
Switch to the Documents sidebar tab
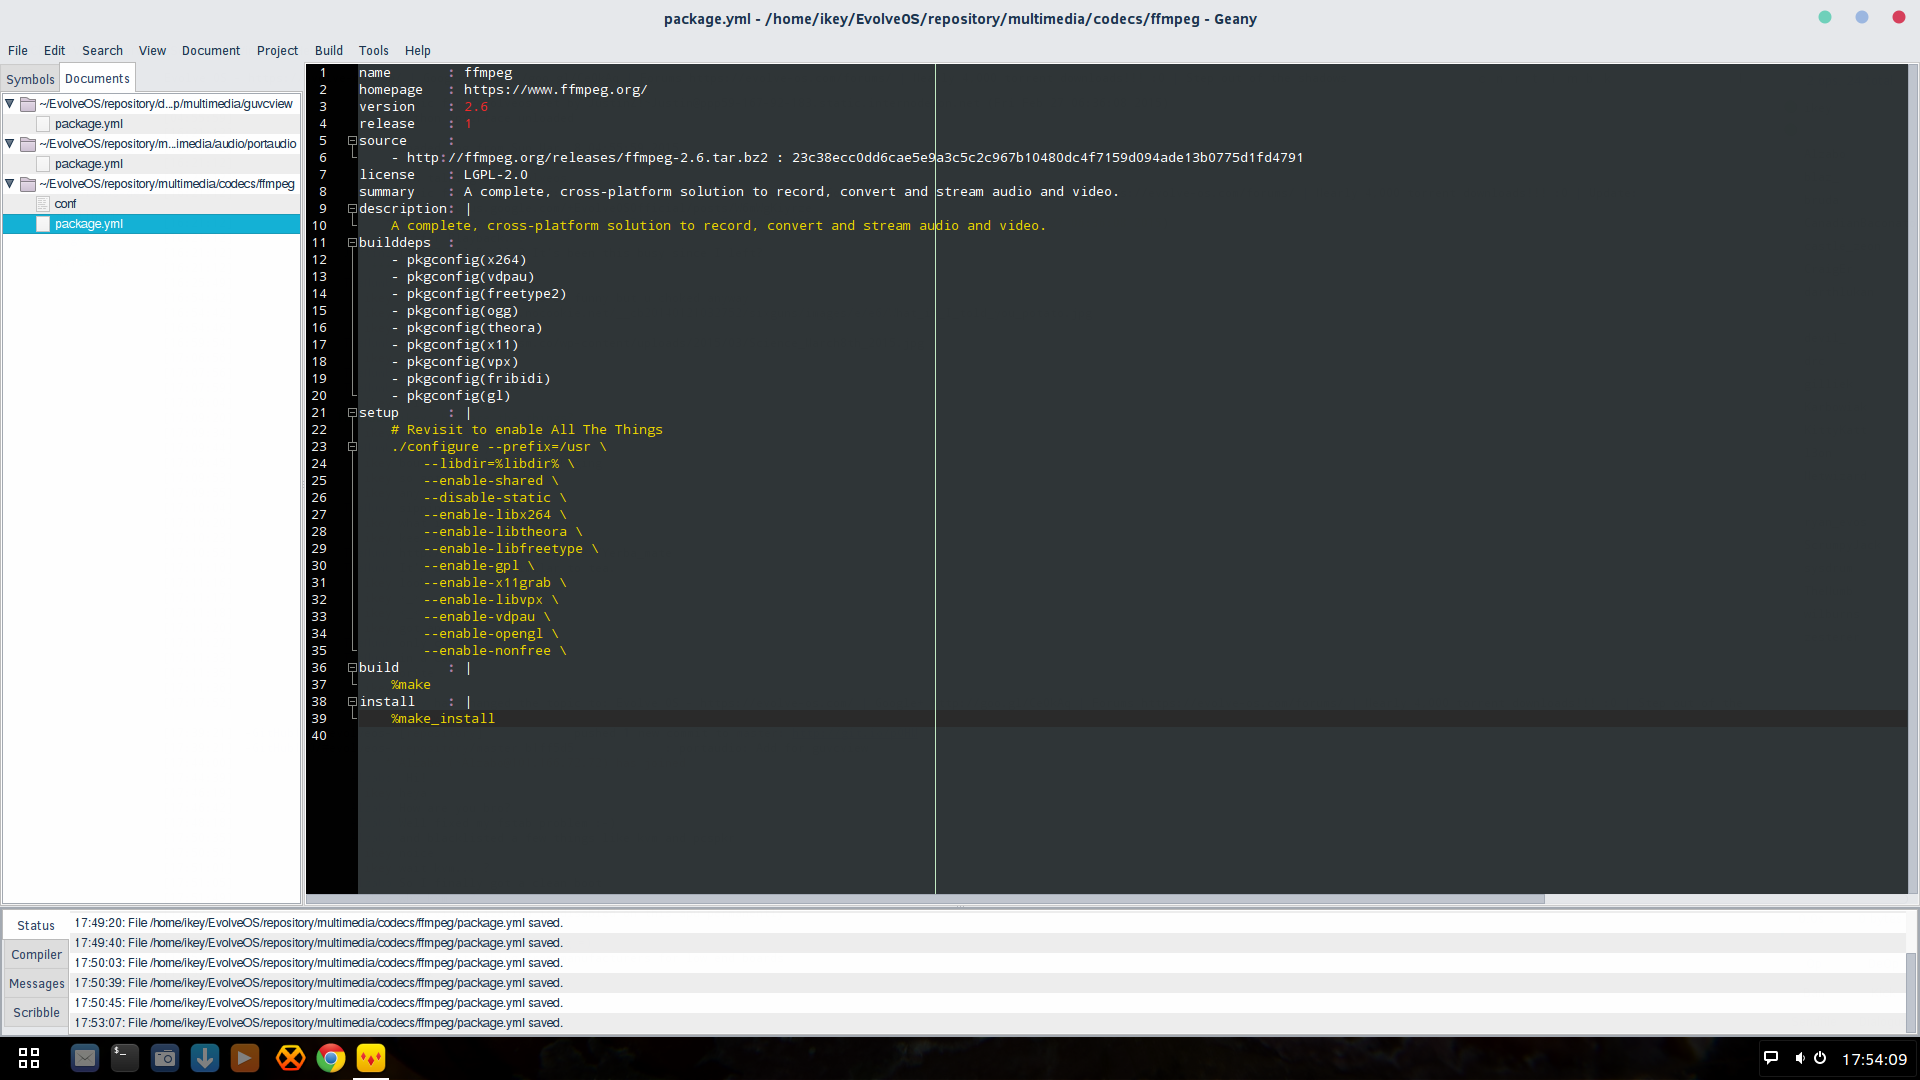[x=97, y=78]
